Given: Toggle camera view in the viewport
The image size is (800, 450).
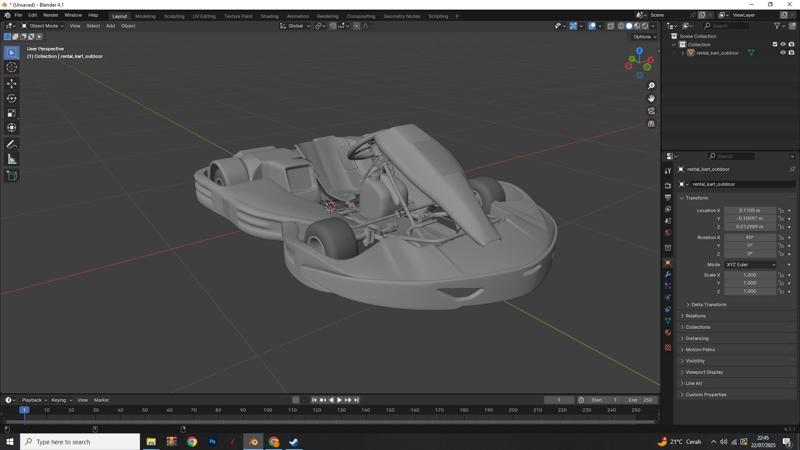Looking at the screenshot, I should [651, 111].
